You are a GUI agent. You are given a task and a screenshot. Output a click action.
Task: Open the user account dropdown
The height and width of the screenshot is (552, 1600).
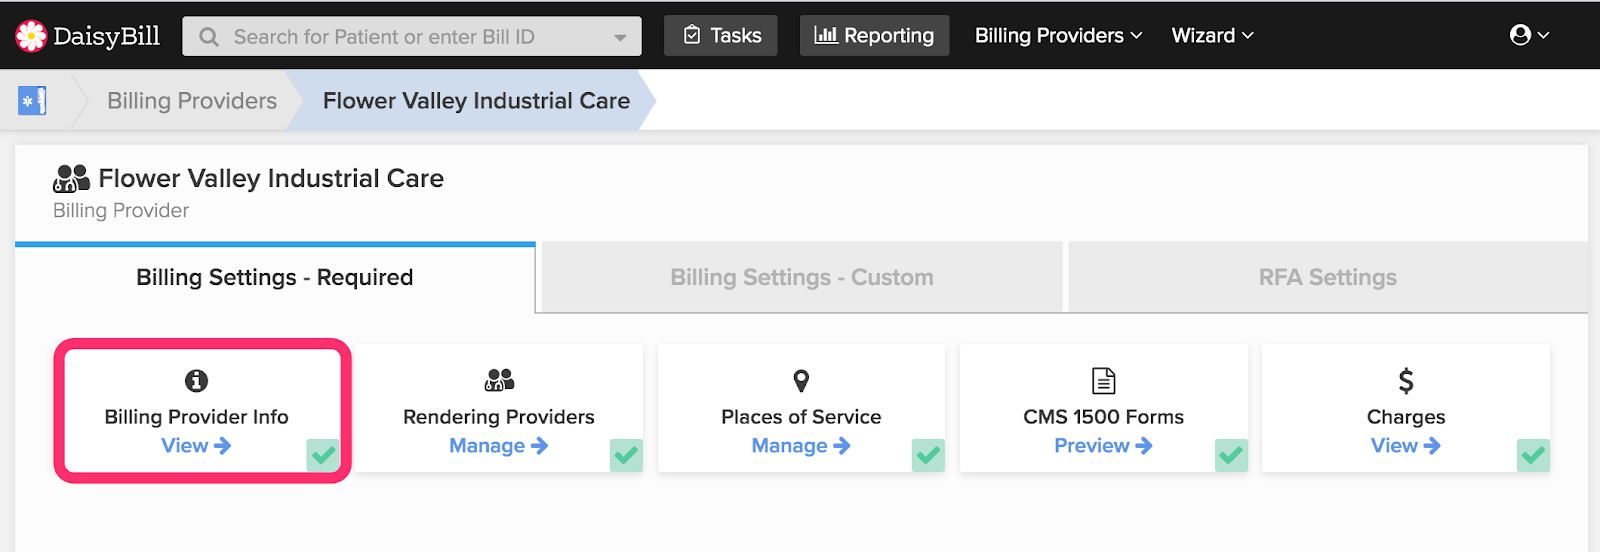1529,35
